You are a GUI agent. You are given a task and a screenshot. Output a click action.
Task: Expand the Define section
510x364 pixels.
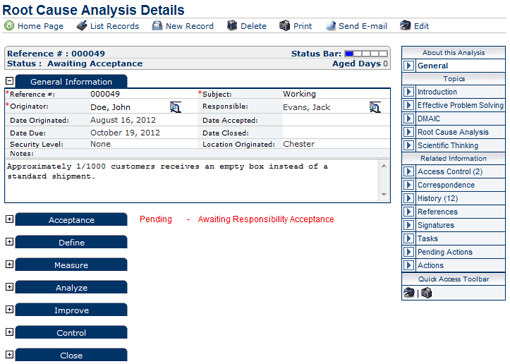click(10, 242)
